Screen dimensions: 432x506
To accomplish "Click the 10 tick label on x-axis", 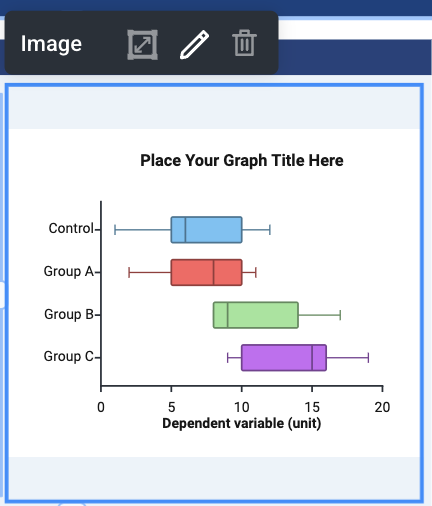I will click(242, 407).
